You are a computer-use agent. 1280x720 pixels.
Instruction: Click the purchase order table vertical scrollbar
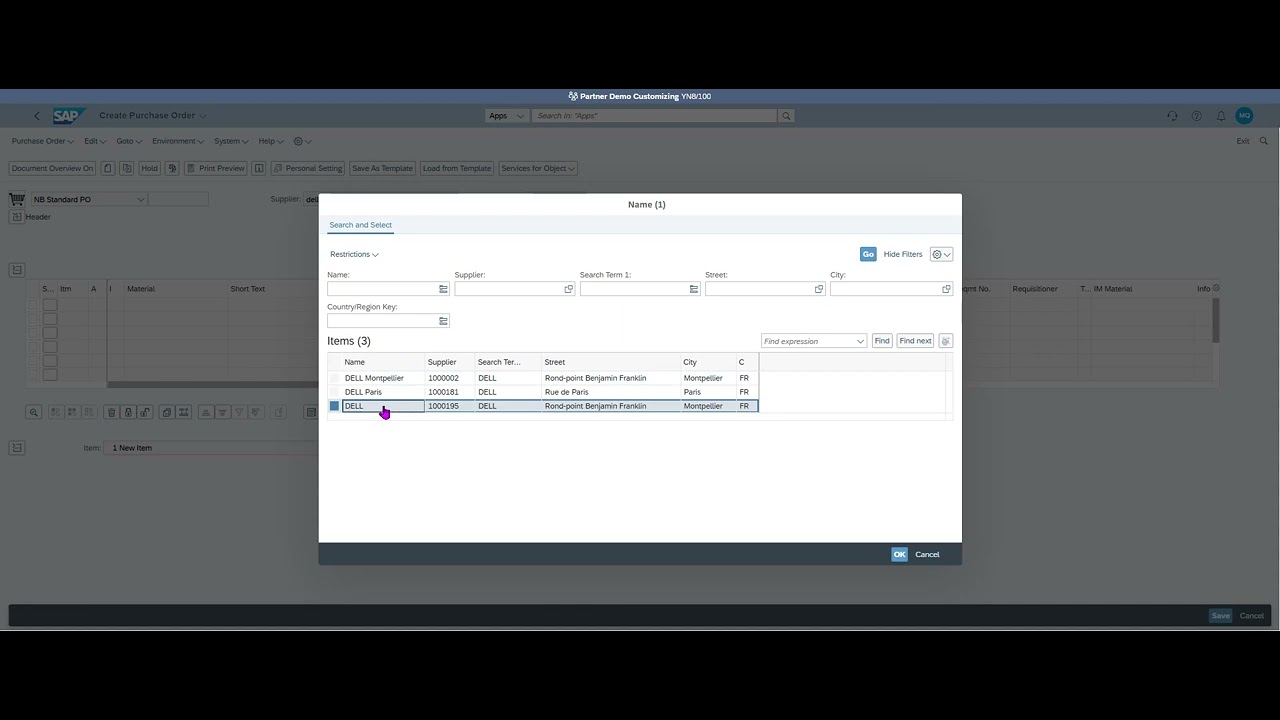click(x=1216, y=320)
